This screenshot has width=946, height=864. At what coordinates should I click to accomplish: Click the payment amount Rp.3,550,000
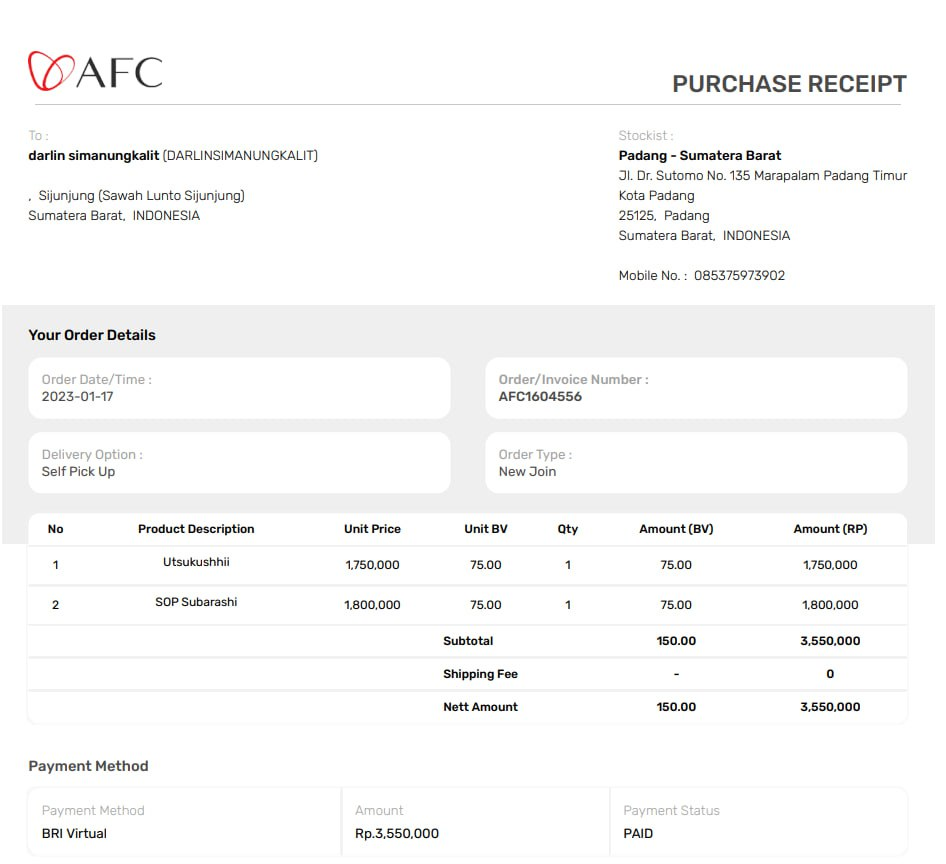[x=397, y=833]
